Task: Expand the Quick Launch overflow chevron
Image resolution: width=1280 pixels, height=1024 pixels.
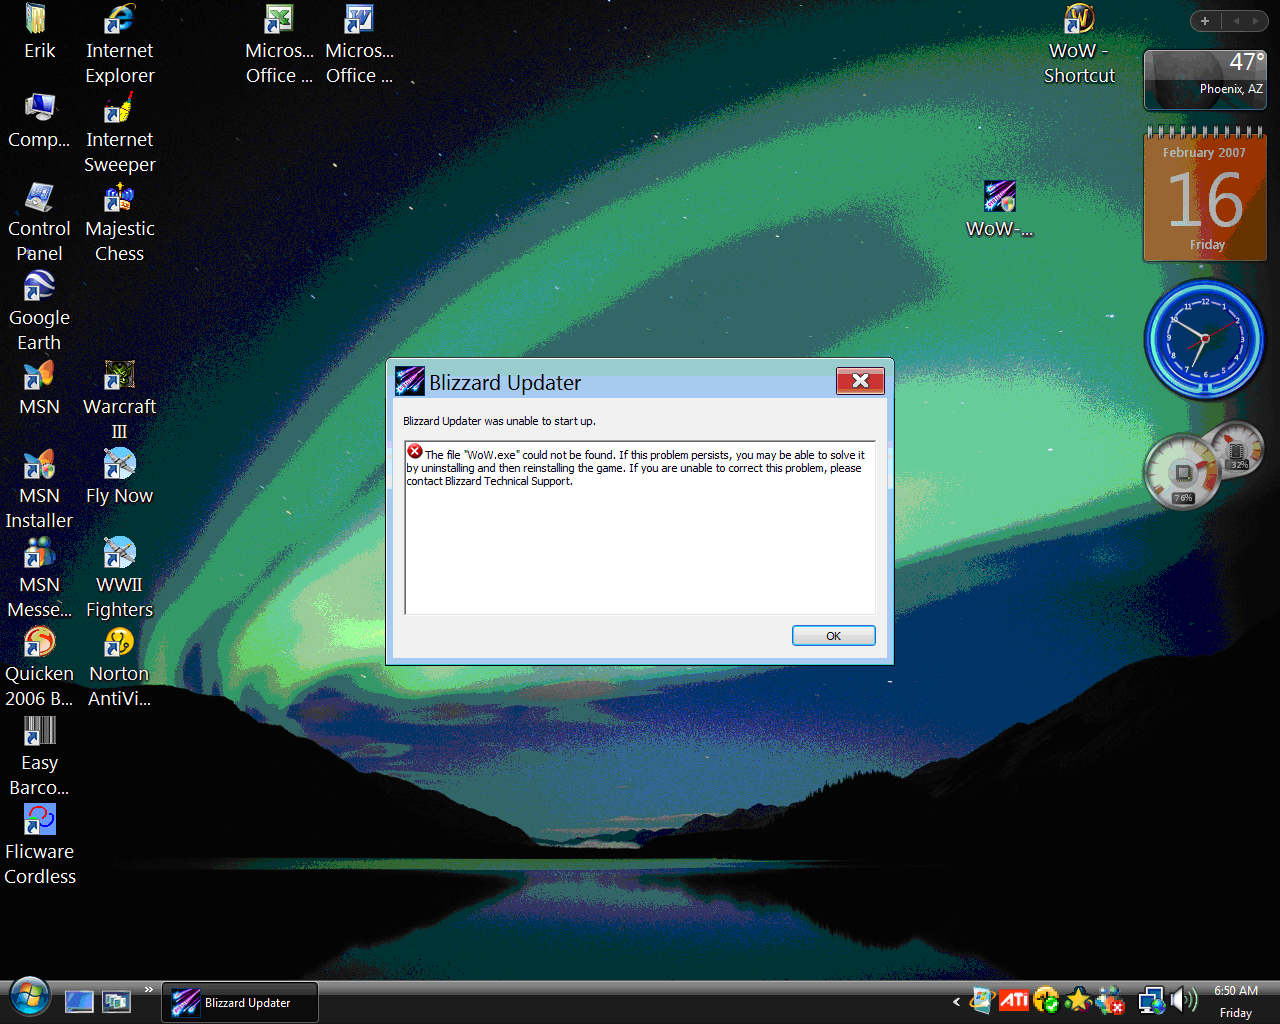Action: pos(149,990)
